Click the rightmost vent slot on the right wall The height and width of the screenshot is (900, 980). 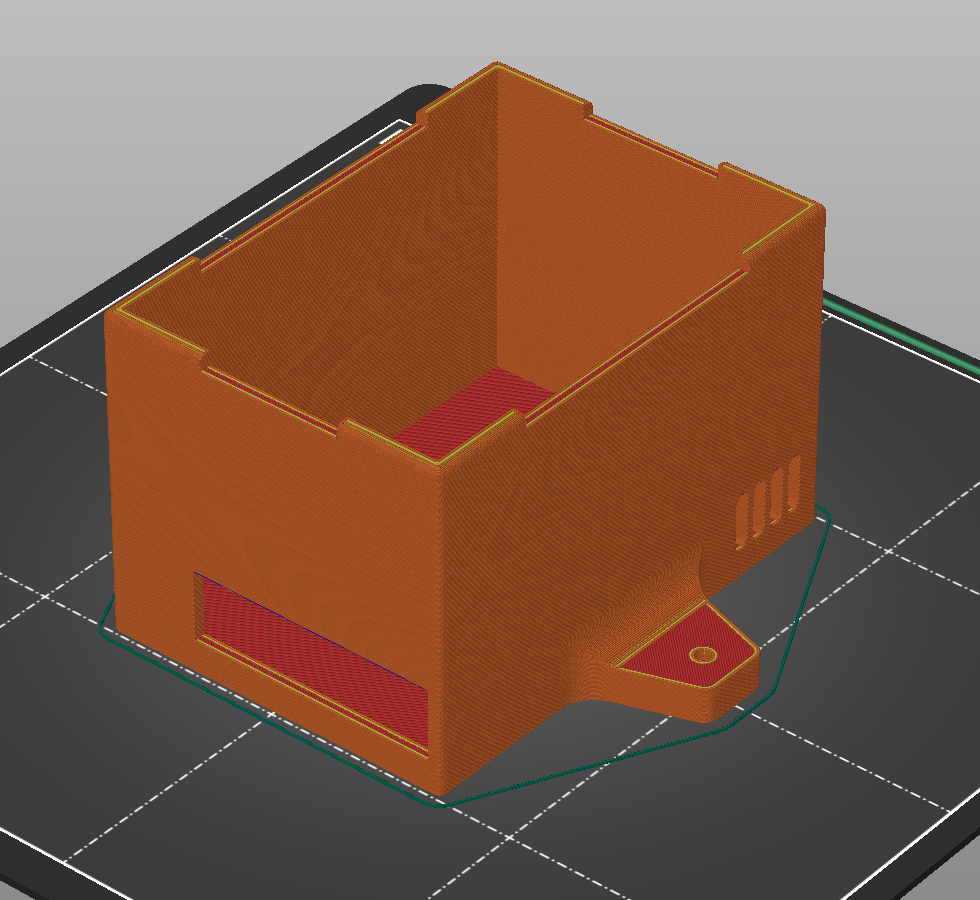795,484
